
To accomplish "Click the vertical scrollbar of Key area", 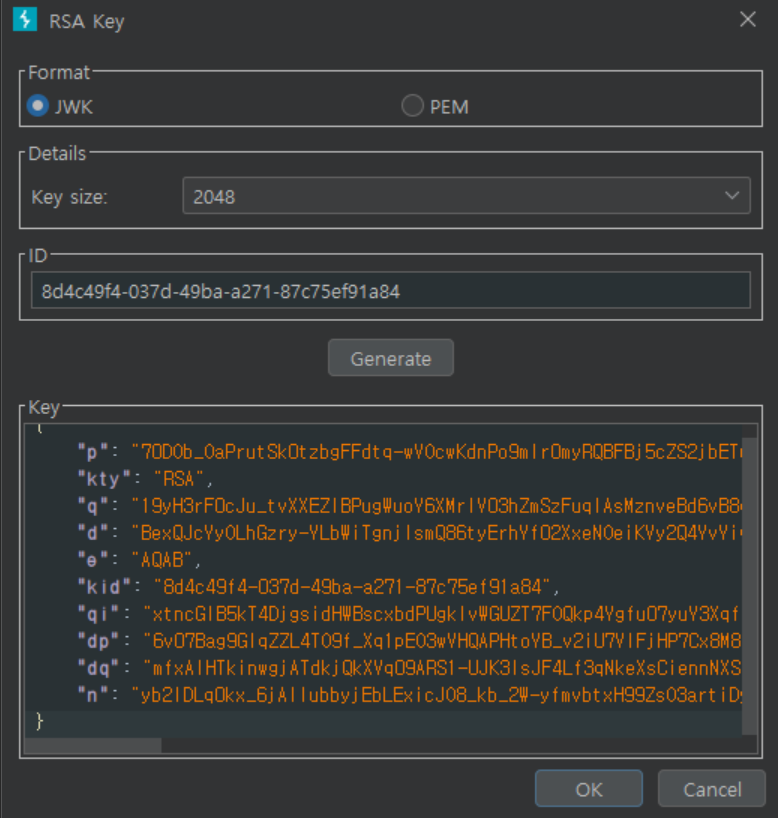I will tap(749, 586).
